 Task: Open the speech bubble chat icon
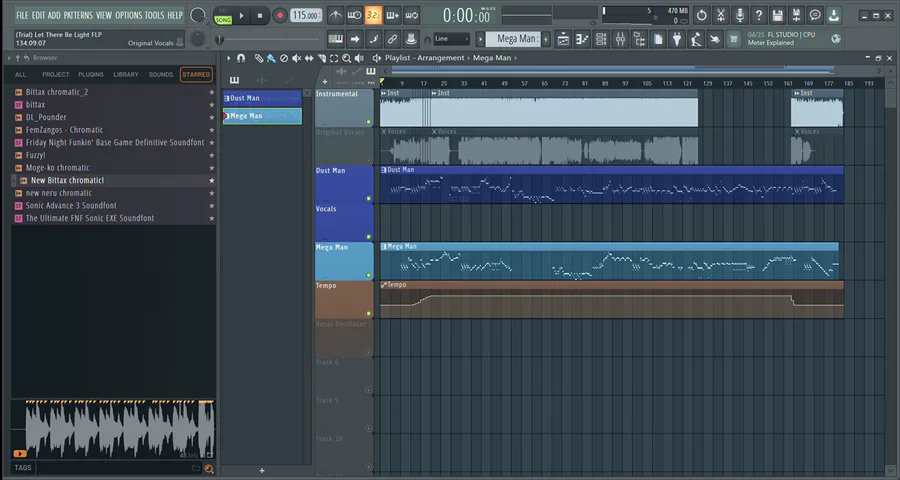(x=815, y=16)
